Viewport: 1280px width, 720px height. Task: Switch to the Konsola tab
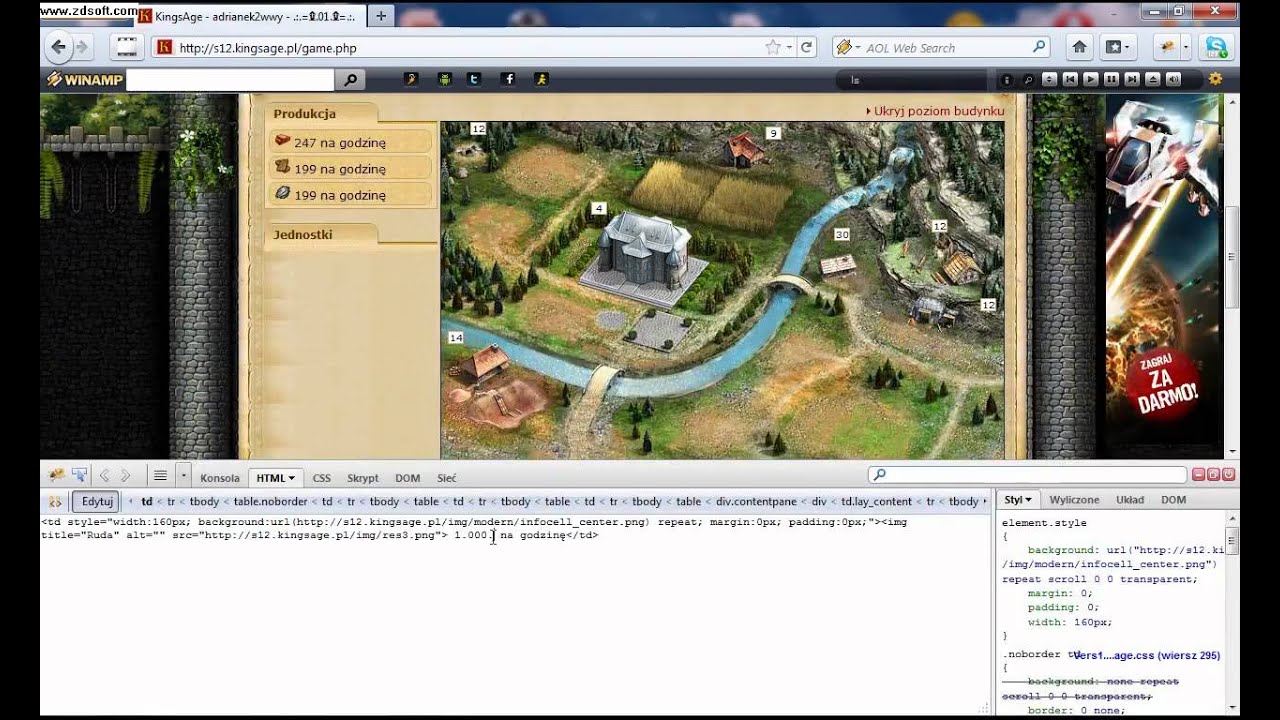220,478
